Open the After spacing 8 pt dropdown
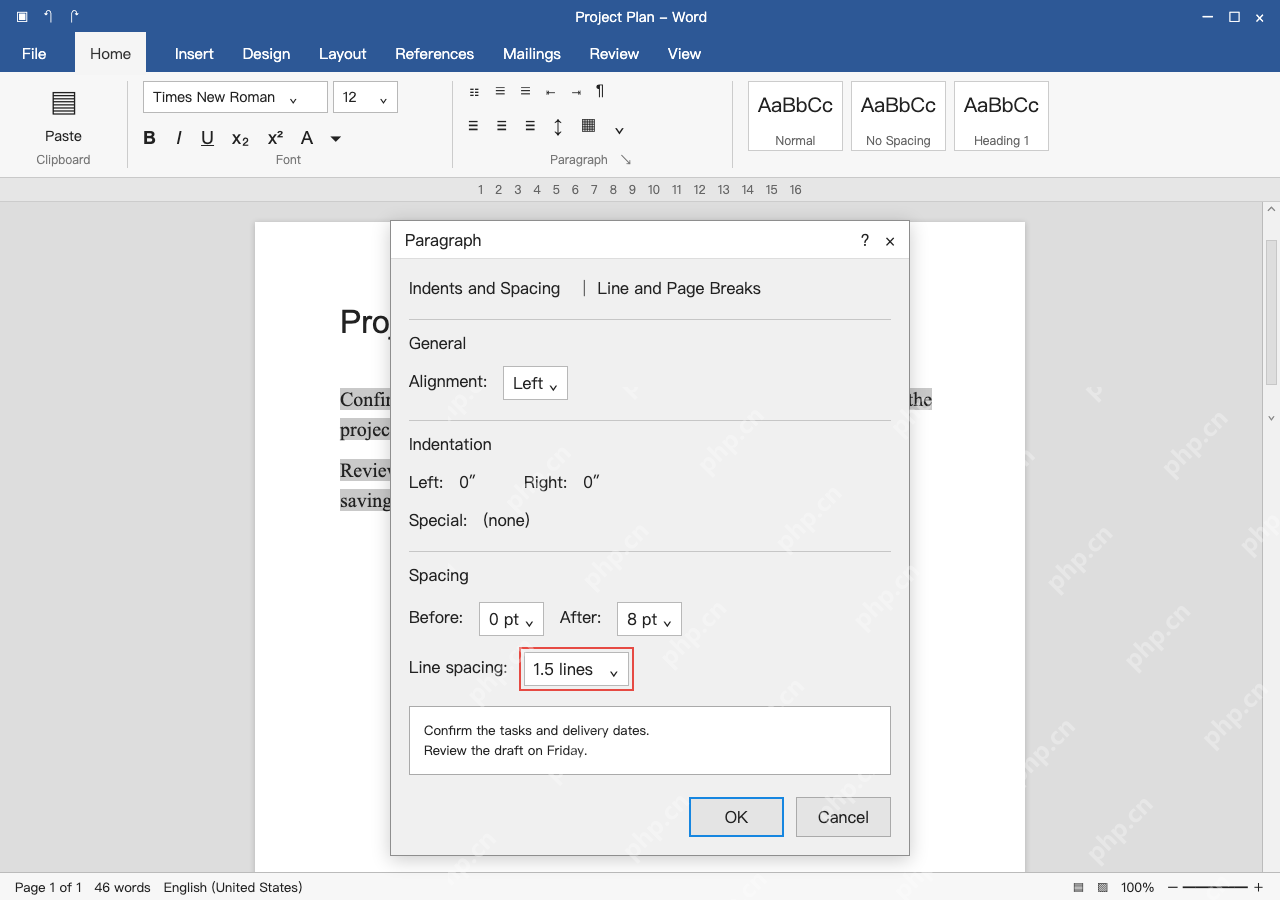Viewport: 1280px width, 900px height. (649, 619)
